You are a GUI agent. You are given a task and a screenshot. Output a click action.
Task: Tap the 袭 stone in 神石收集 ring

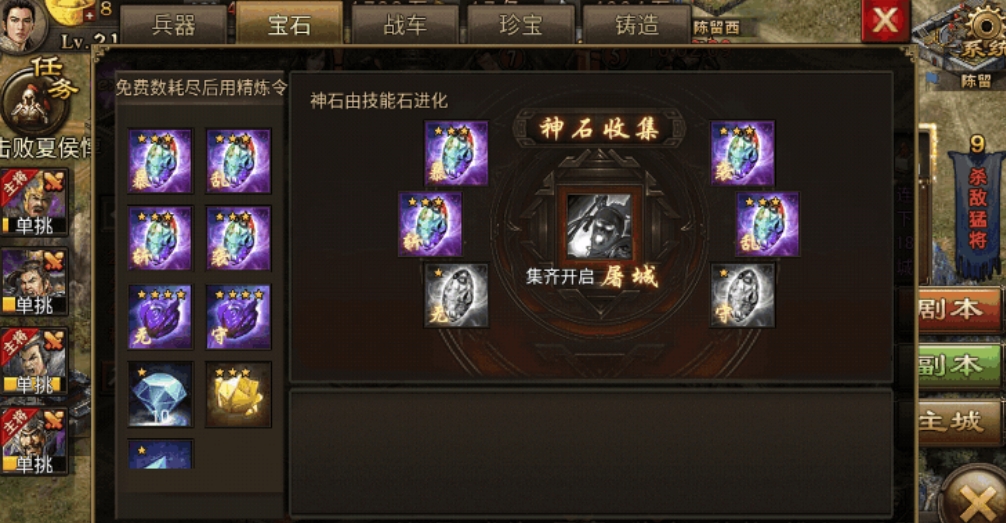(x=742, y=153)
